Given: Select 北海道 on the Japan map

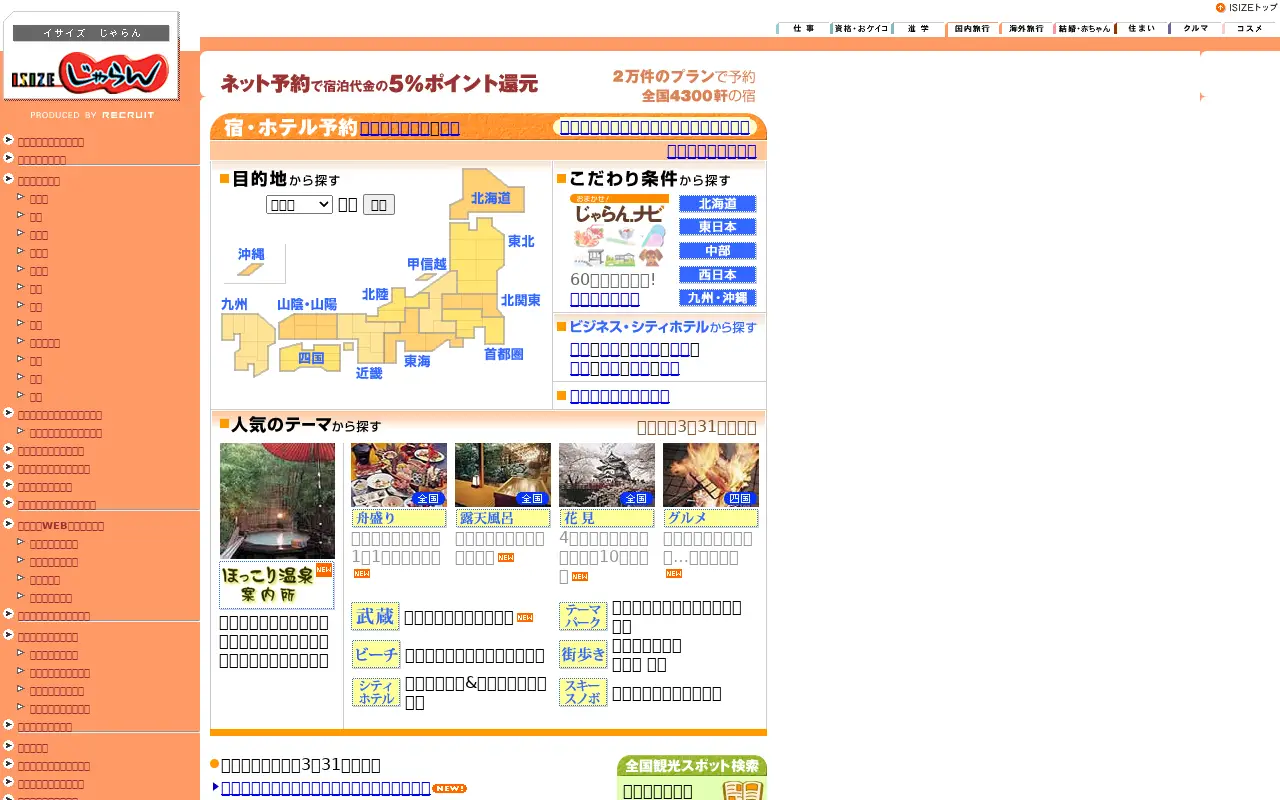Looking at the screenshot, I should [x=490, y=198].
